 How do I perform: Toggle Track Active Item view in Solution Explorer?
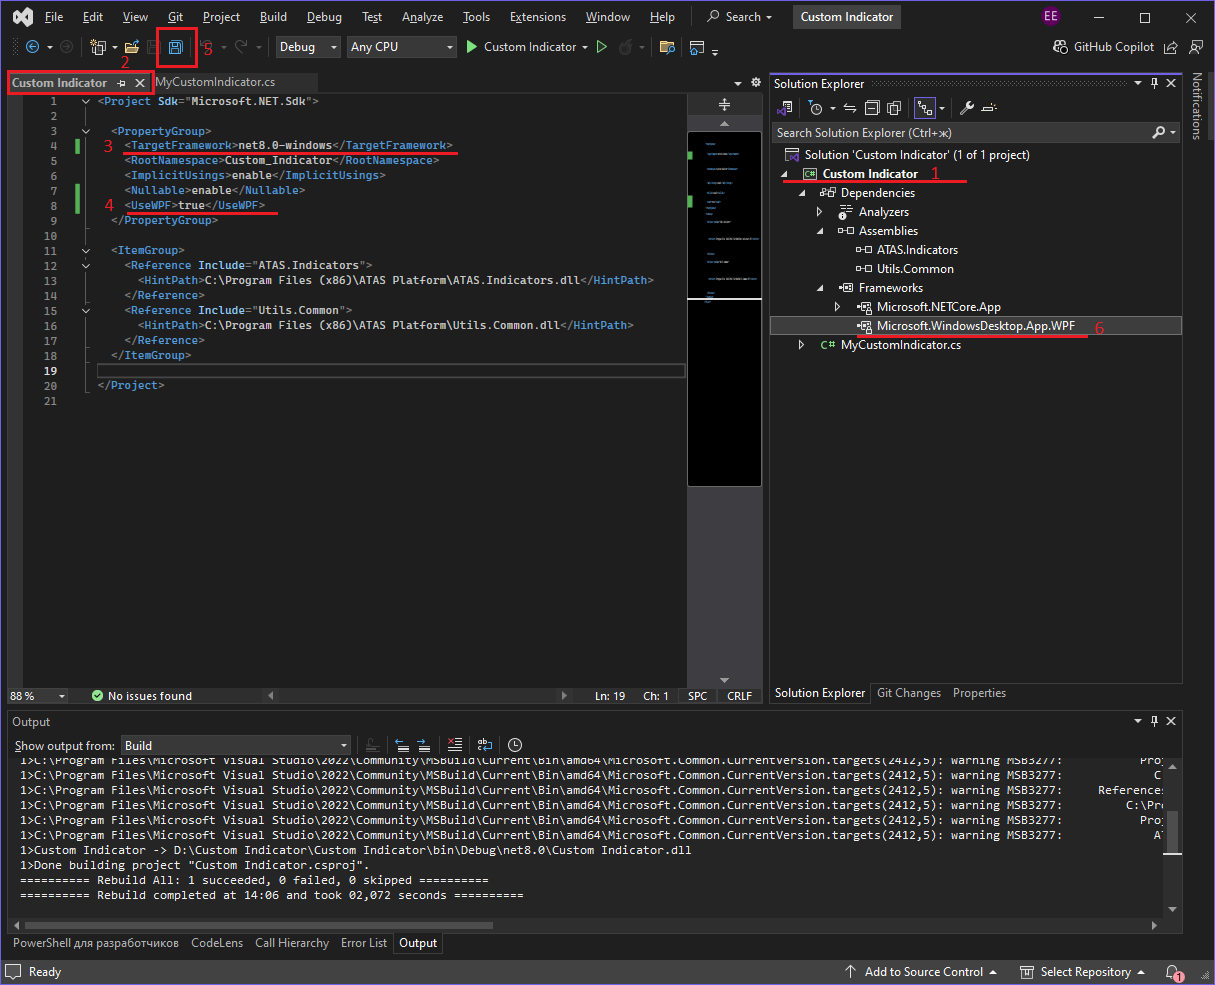coord(925,108)
